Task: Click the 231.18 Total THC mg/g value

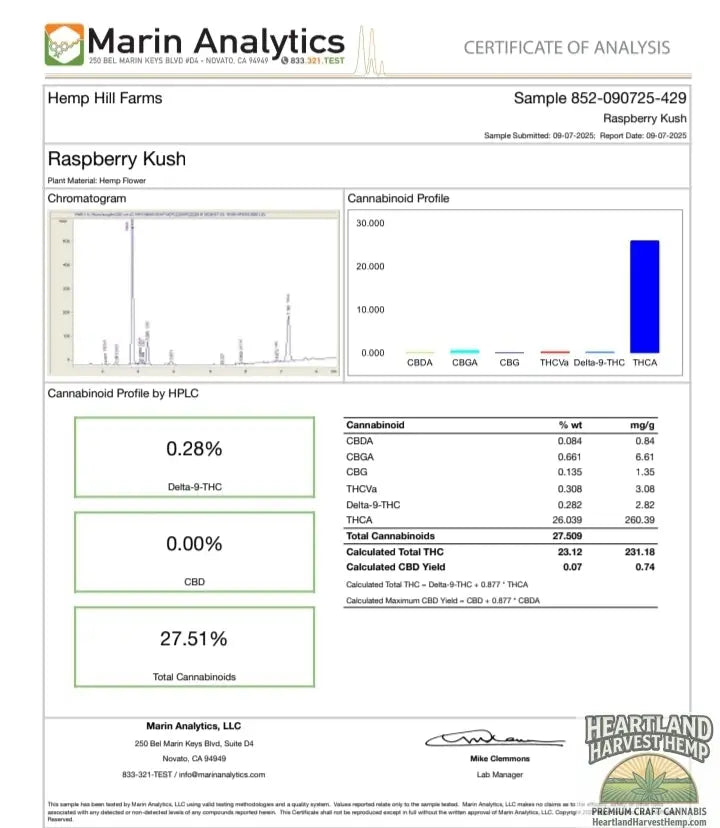Action: 640,552
